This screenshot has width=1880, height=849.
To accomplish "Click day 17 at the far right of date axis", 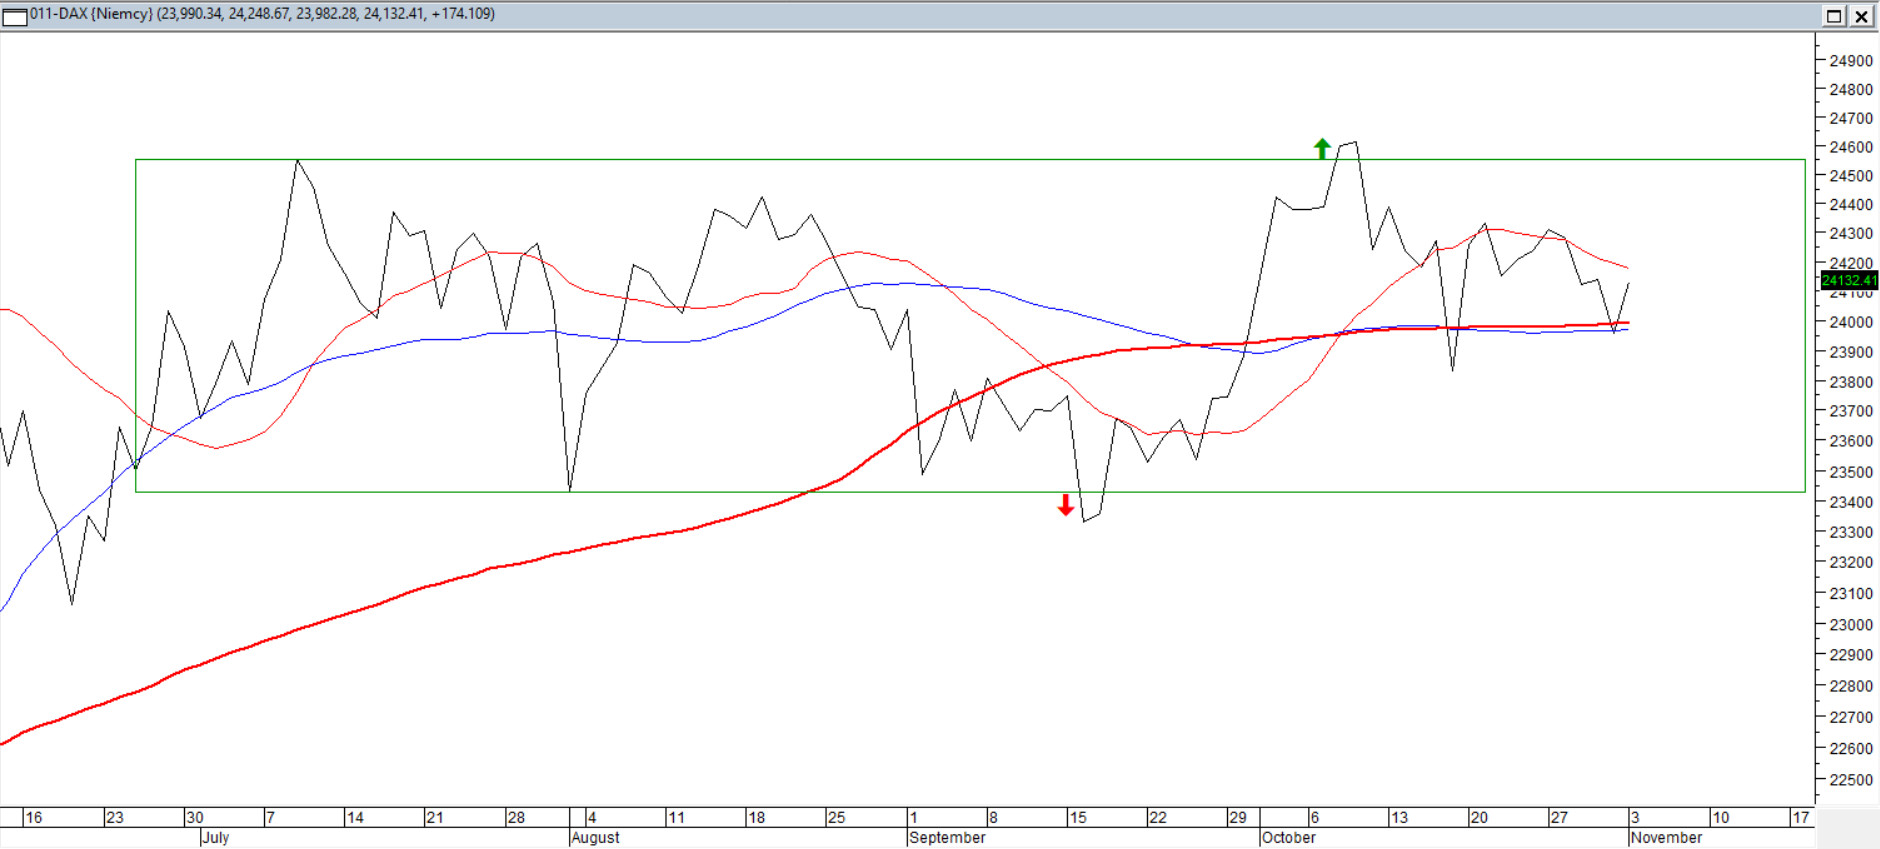I will click(1800, 818).
